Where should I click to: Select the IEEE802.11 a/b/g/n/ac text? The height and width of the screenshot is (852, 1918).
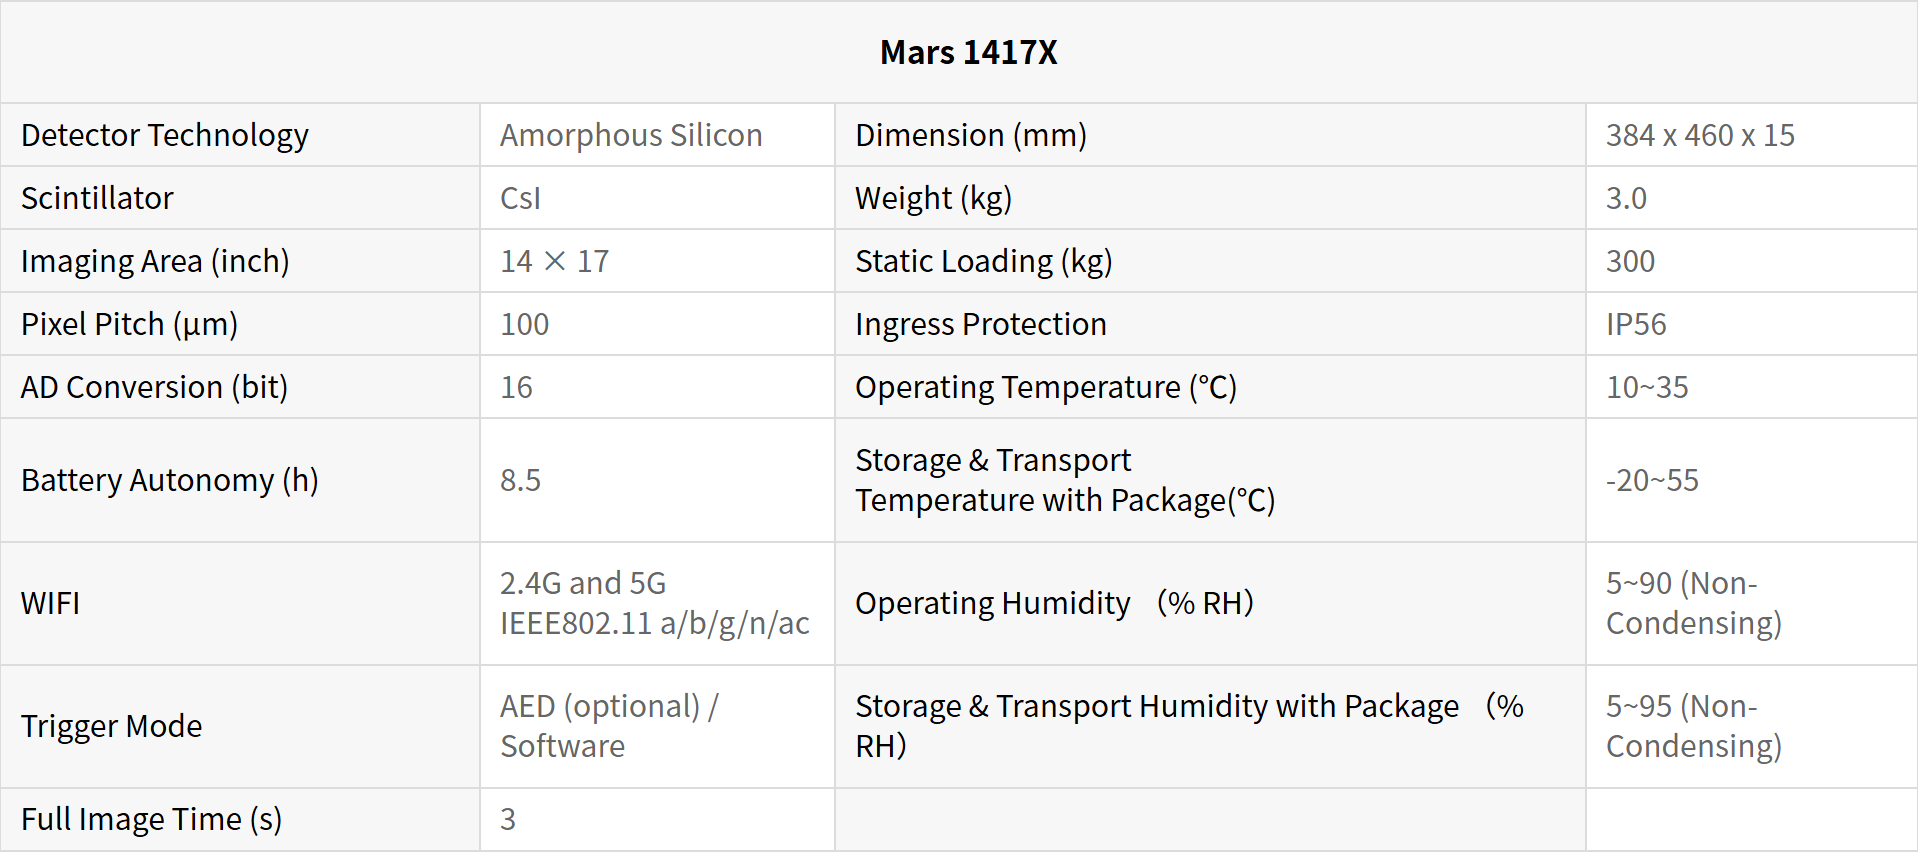[654, 623]
